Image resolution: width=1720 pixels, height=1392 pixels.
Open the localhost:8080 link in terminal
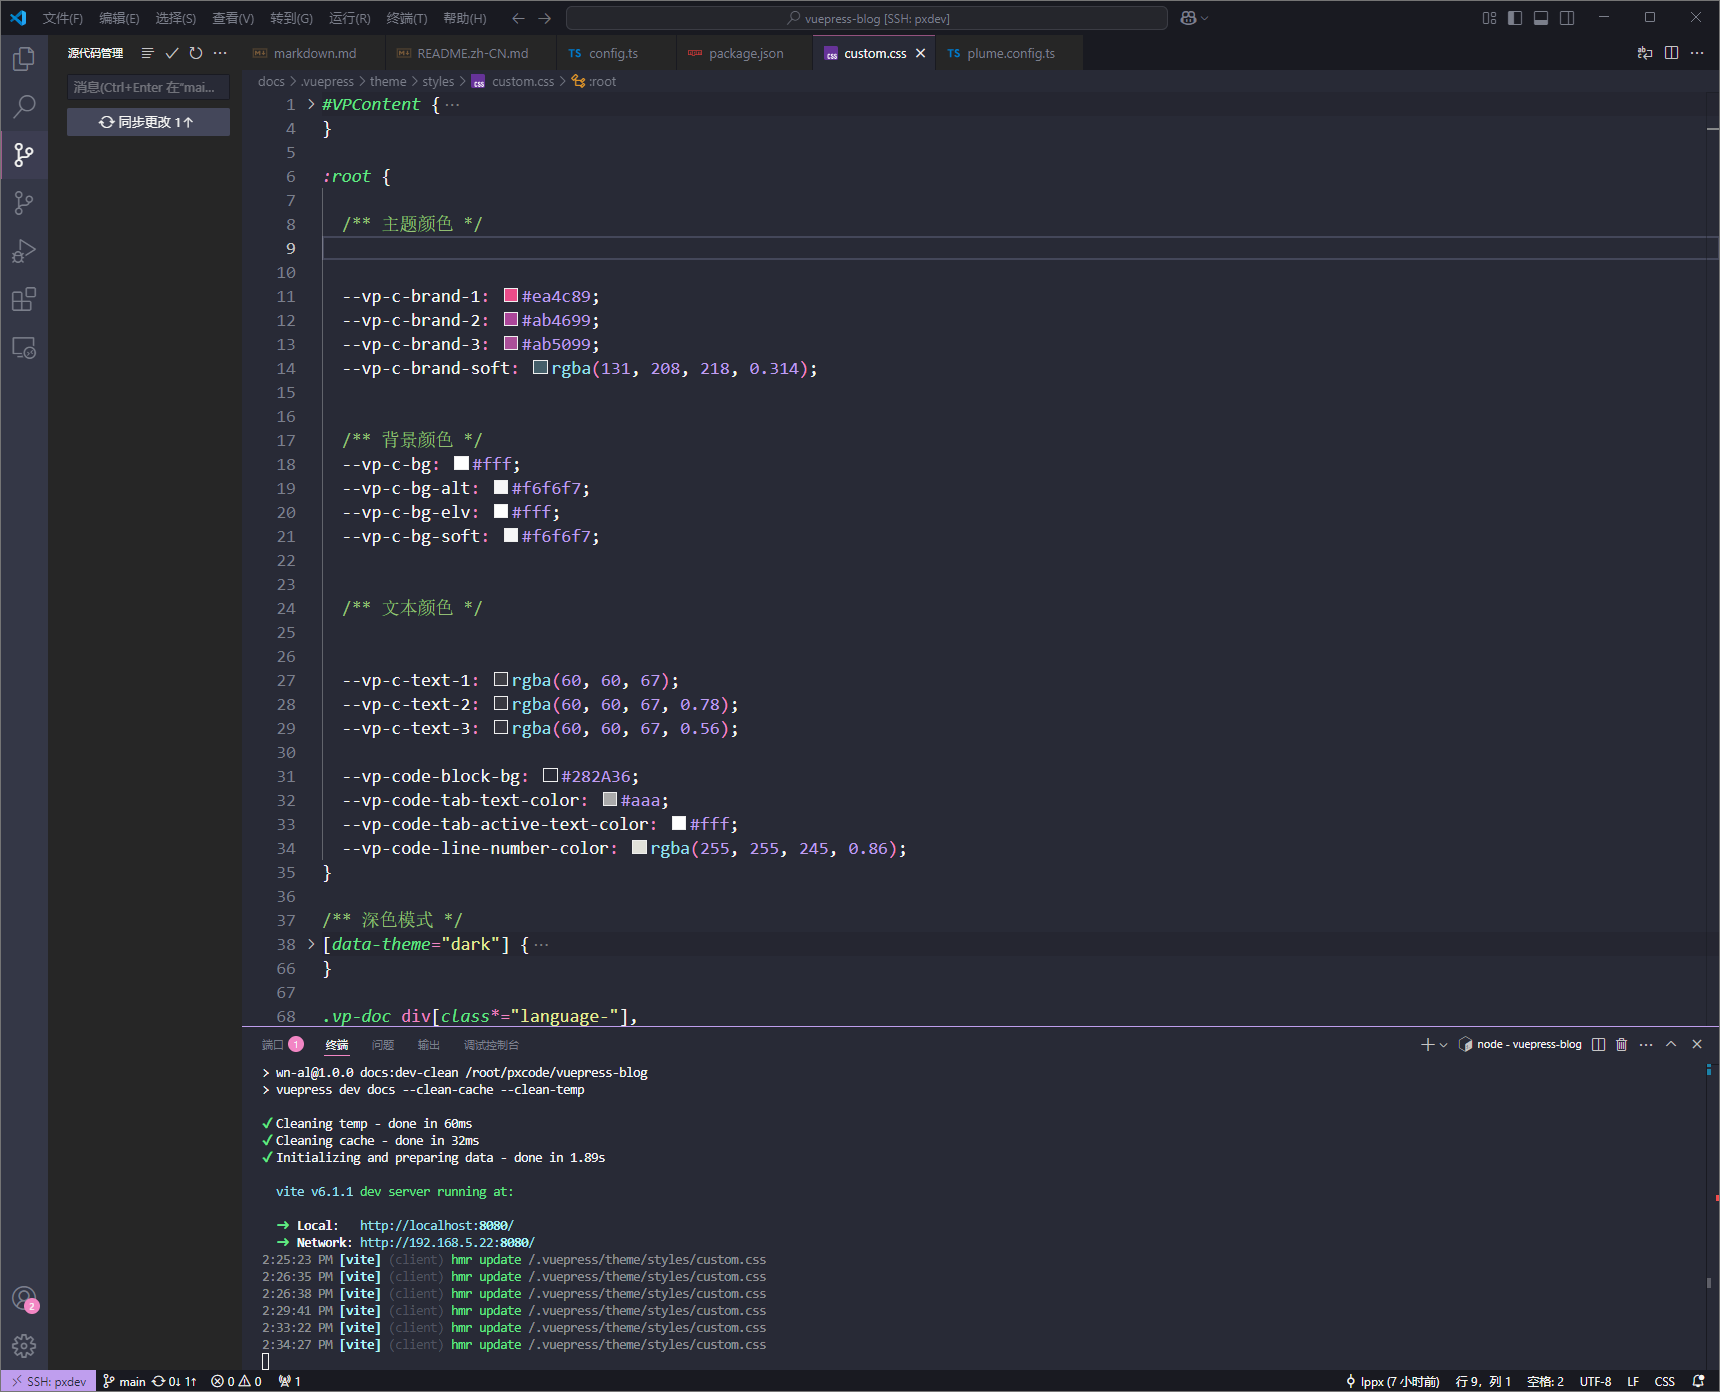point(437,1225)
